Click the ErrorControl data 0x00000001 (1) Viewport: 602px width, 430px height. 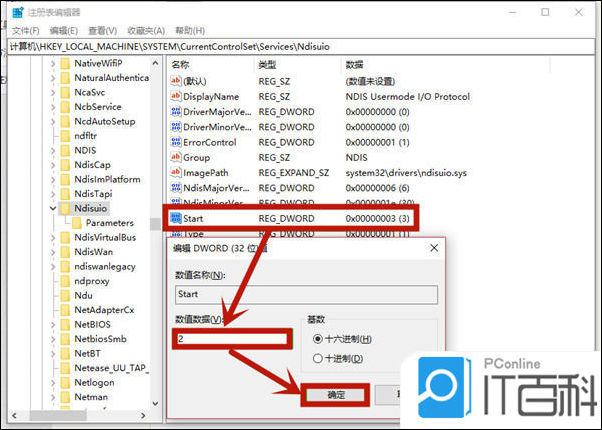(377, 142)
